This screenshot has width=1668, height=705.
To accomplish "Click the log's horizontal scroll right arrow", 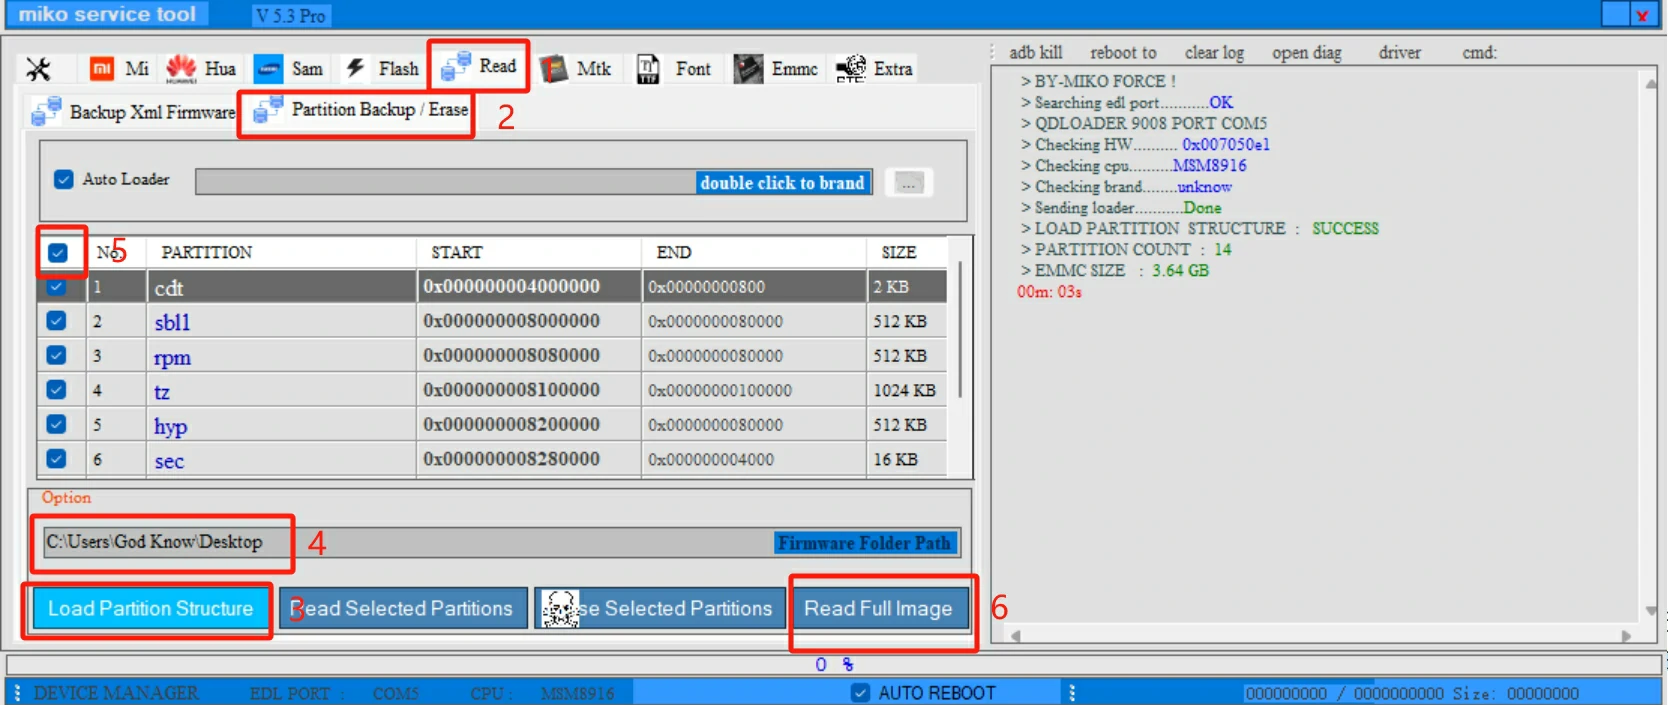I will coord(1626,636).
